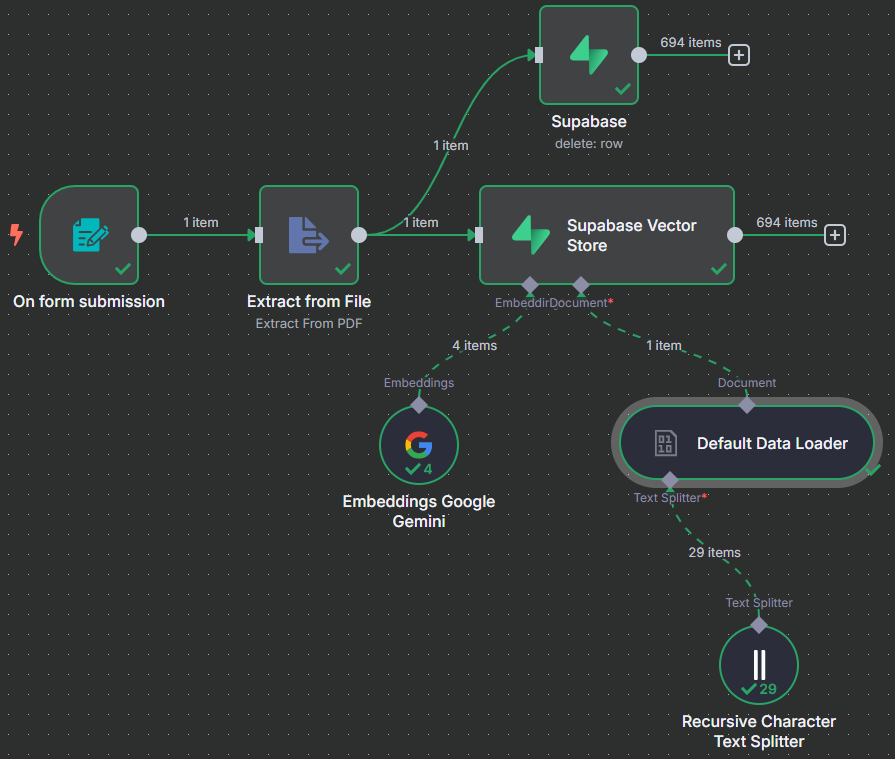Select the Recursive Character Text Splitter node

[759, 665]
